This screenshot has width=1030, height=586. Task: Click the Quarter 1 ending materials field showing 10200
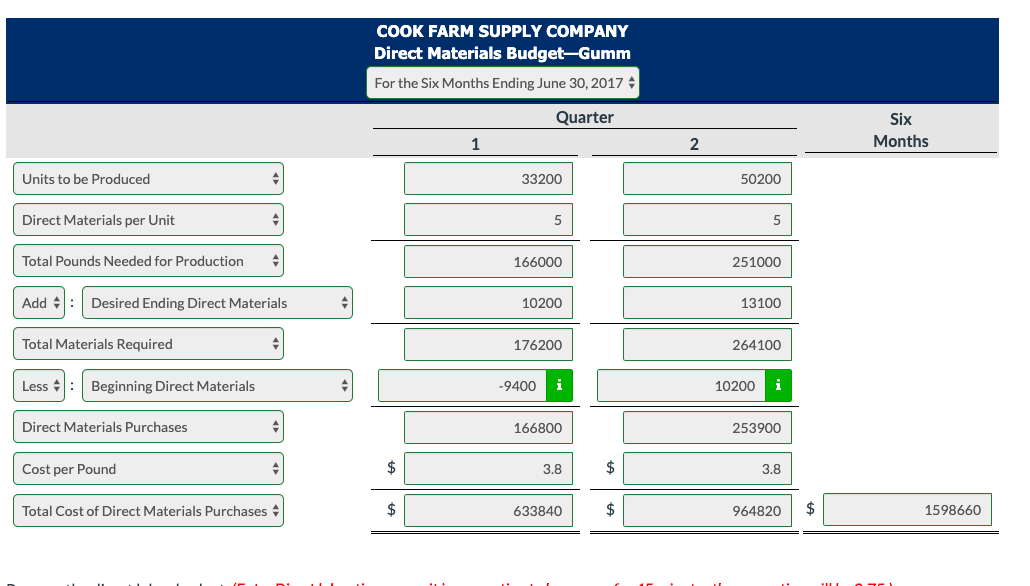(x=488, y=302)
